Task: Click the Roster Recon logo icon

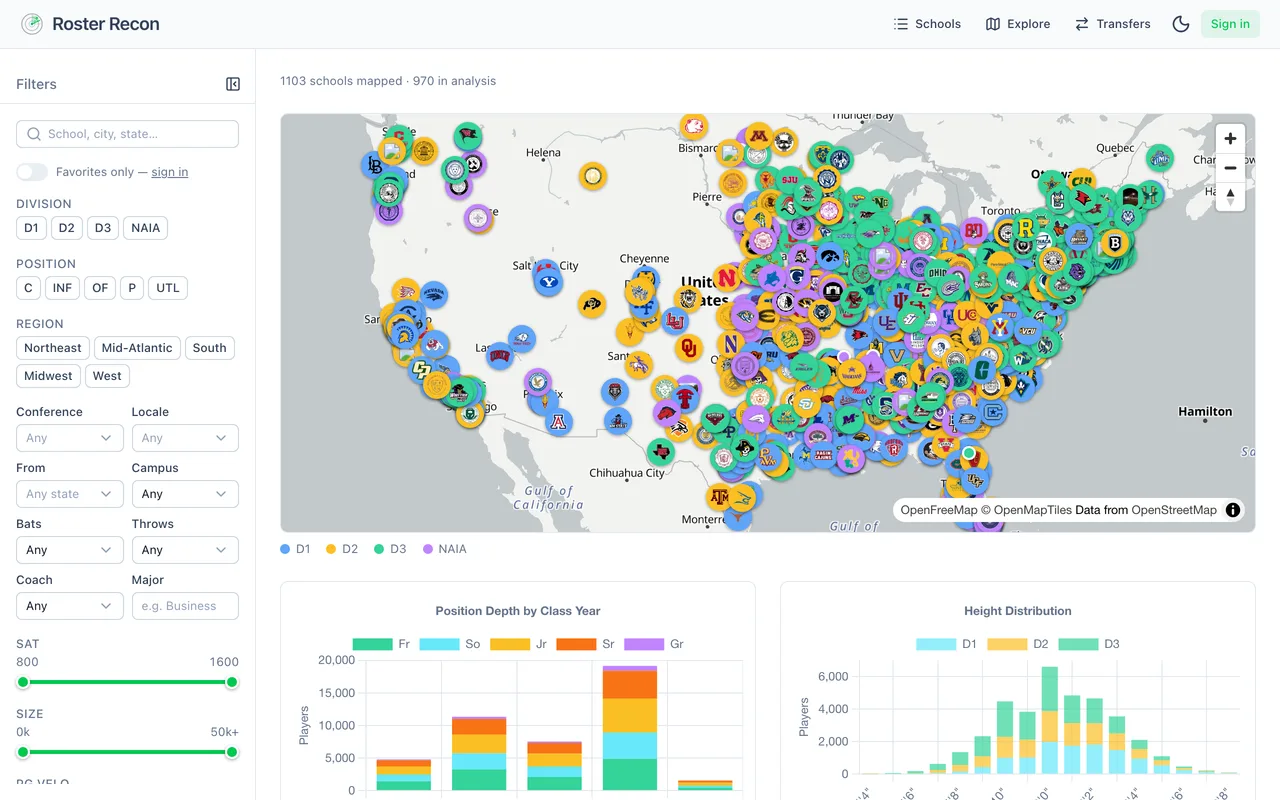Action: (x=32, y=24)
